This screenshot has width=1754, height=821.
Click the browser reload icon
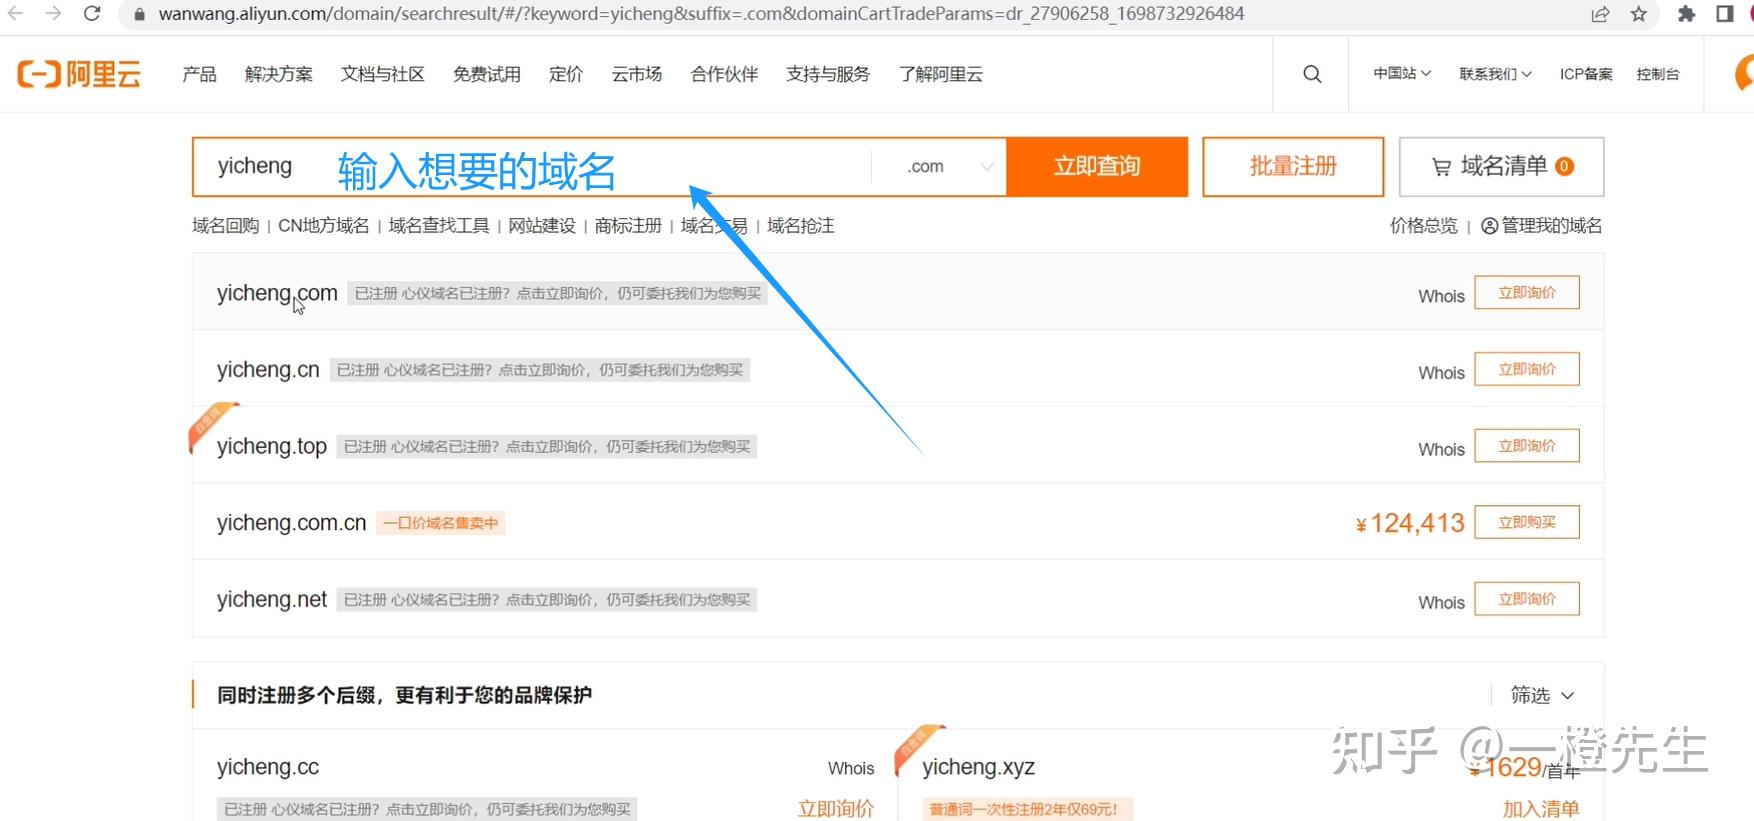tap(92, 14)
